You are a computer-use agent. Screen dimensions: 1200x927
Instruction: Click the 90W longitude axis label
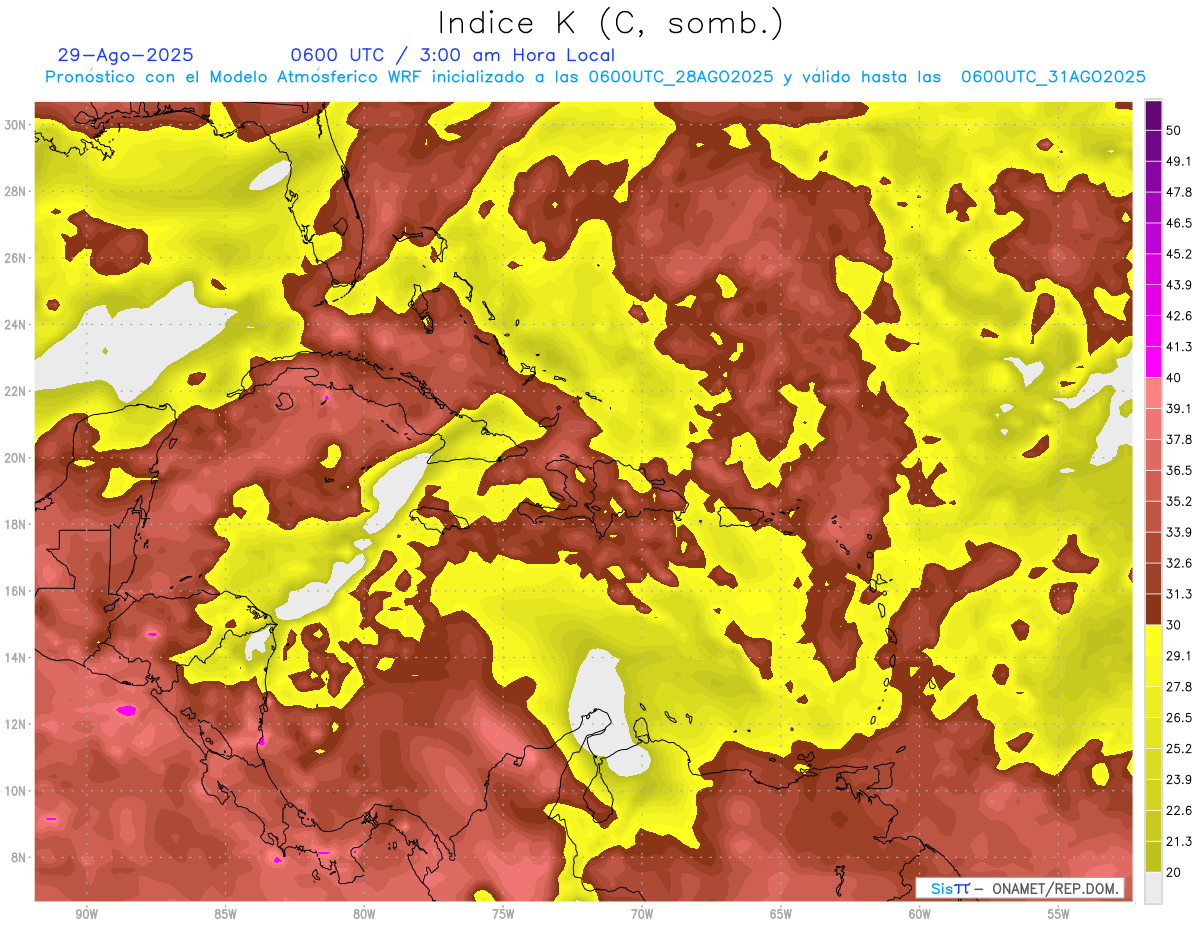point(86,915)
